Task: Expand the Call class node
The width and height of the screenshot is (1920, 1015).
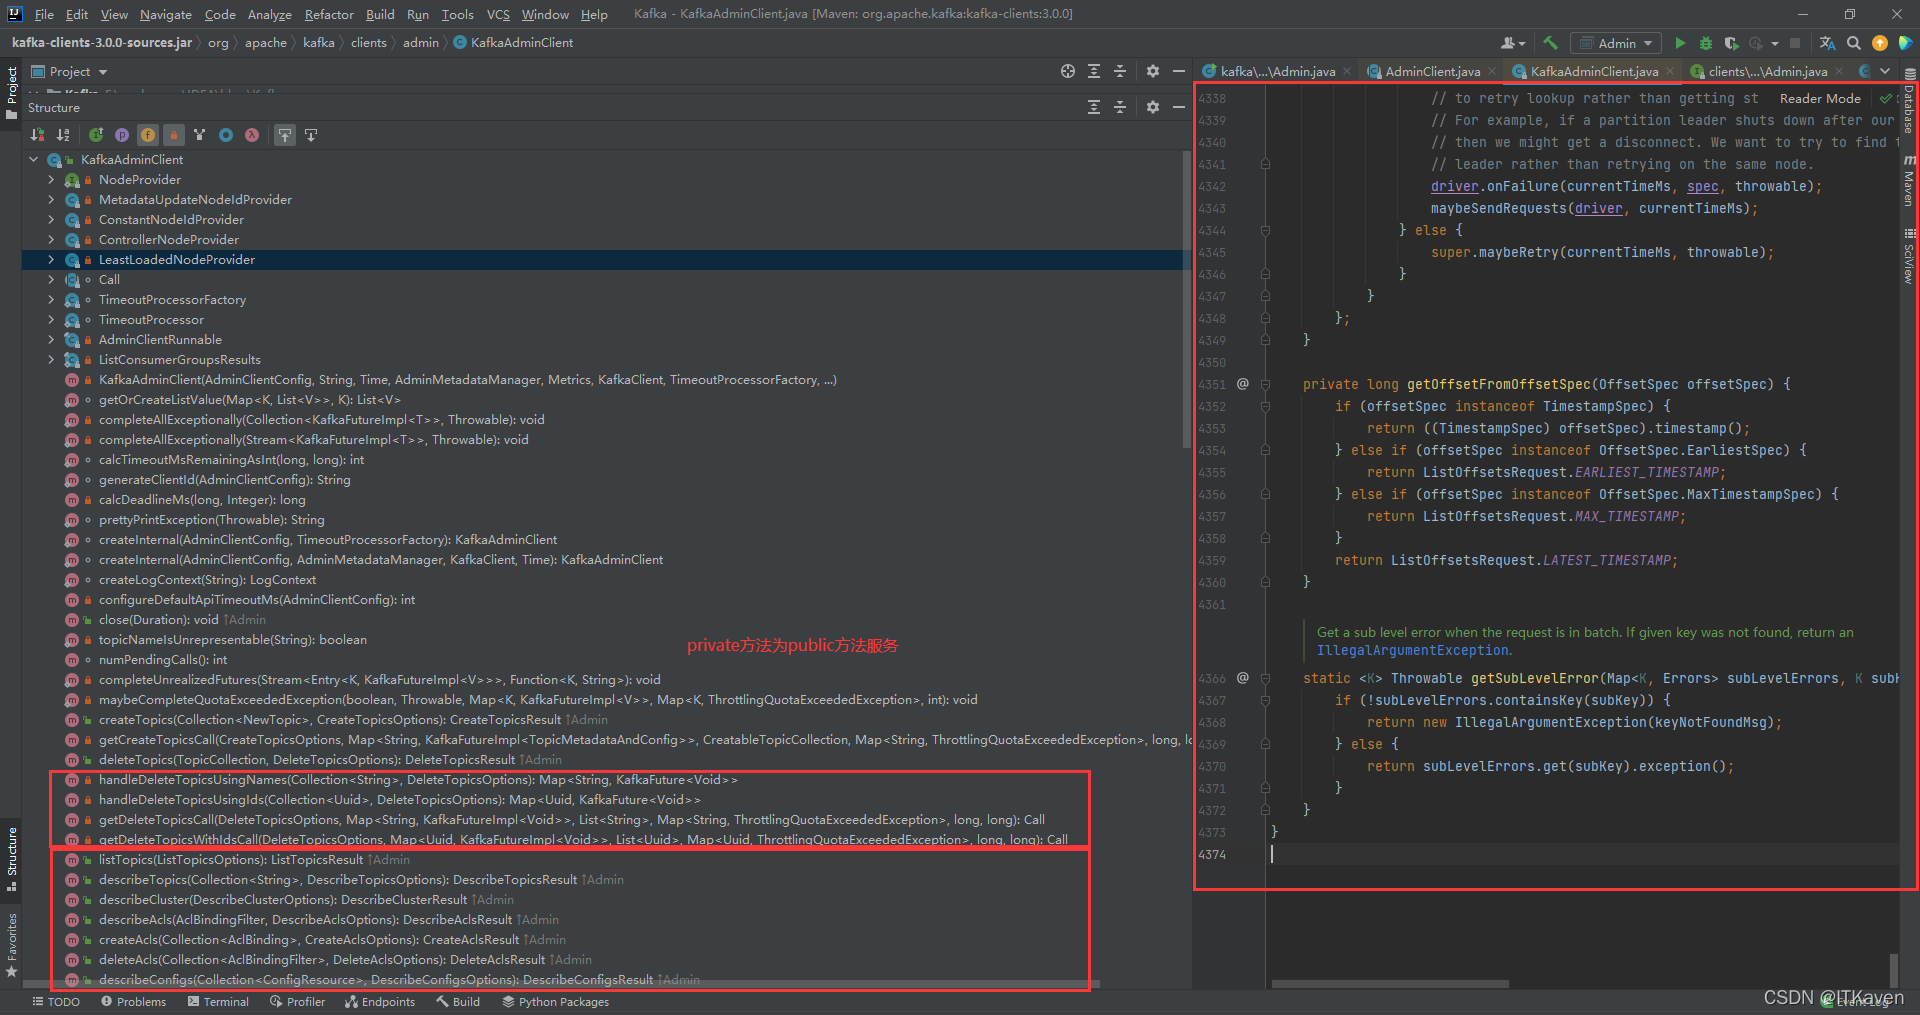Action: (x=51, y=280)
